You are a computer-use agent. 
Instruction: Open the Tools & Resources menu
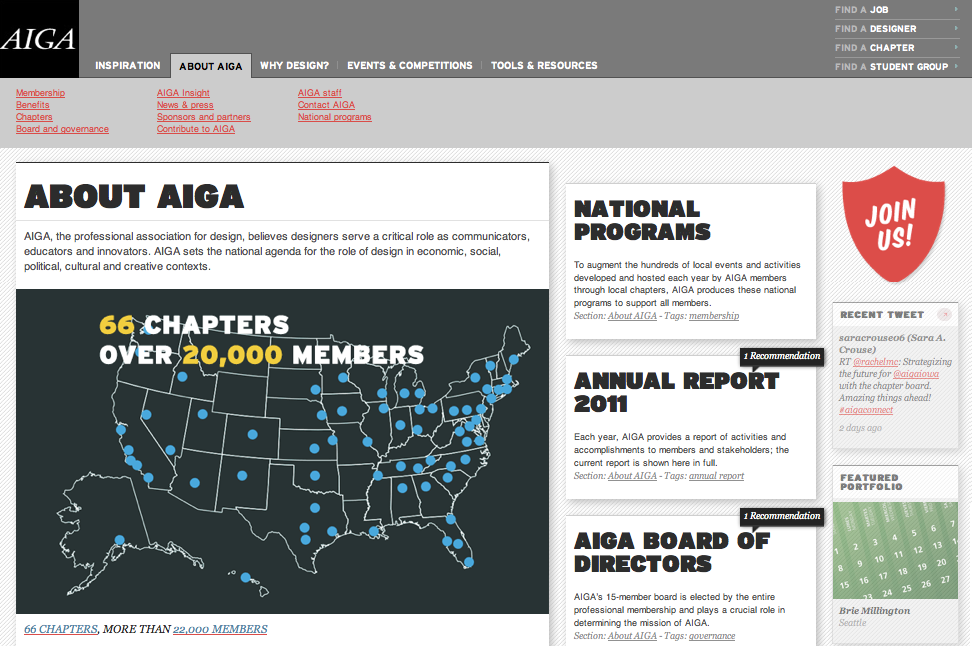[544, 66]
